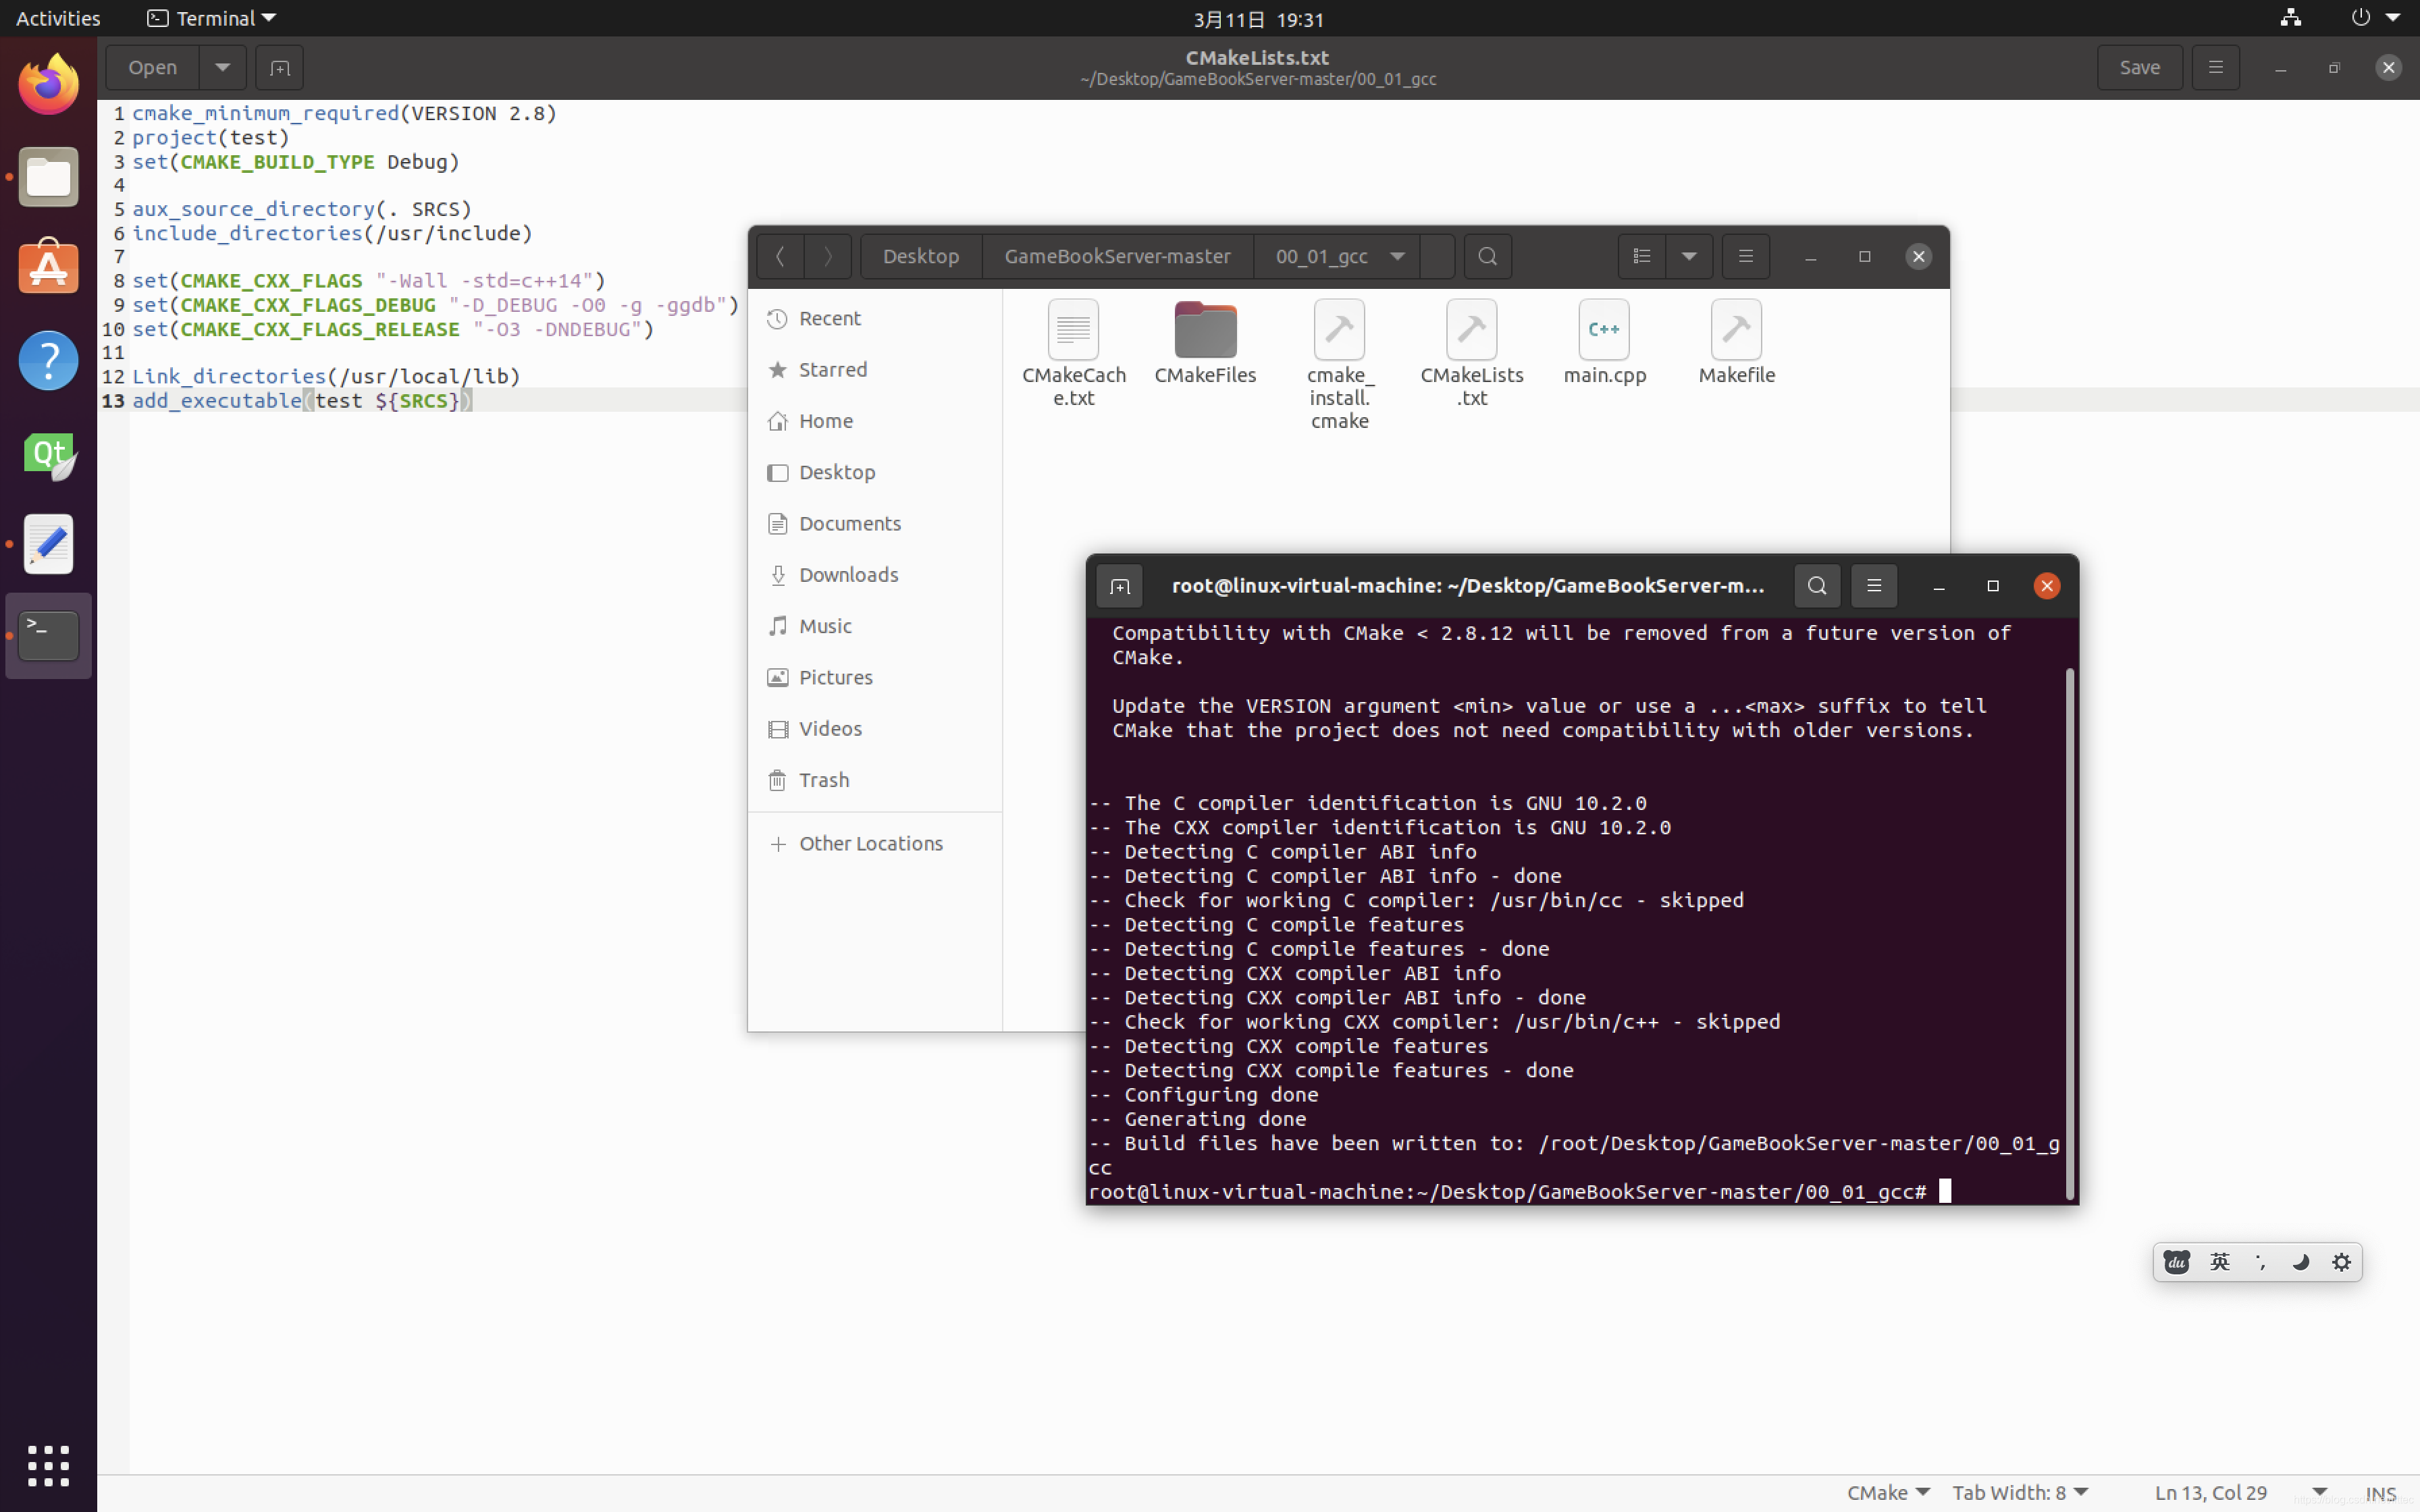2420x1512 pixels.
Task: Open Desktop in Files sidebar
Action: click(875, 472)
